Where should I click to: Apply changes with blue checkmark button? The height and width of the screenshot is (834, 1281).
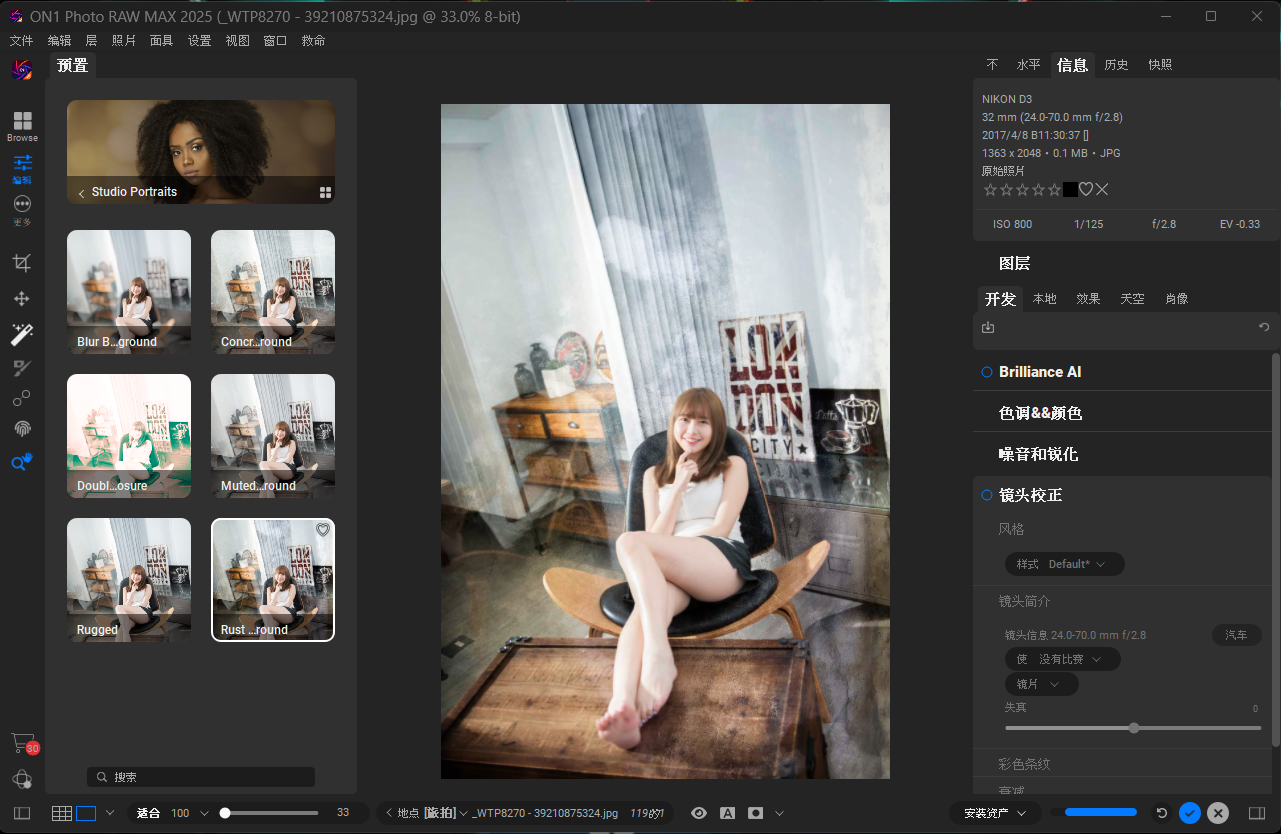(x=1189, y=813)
